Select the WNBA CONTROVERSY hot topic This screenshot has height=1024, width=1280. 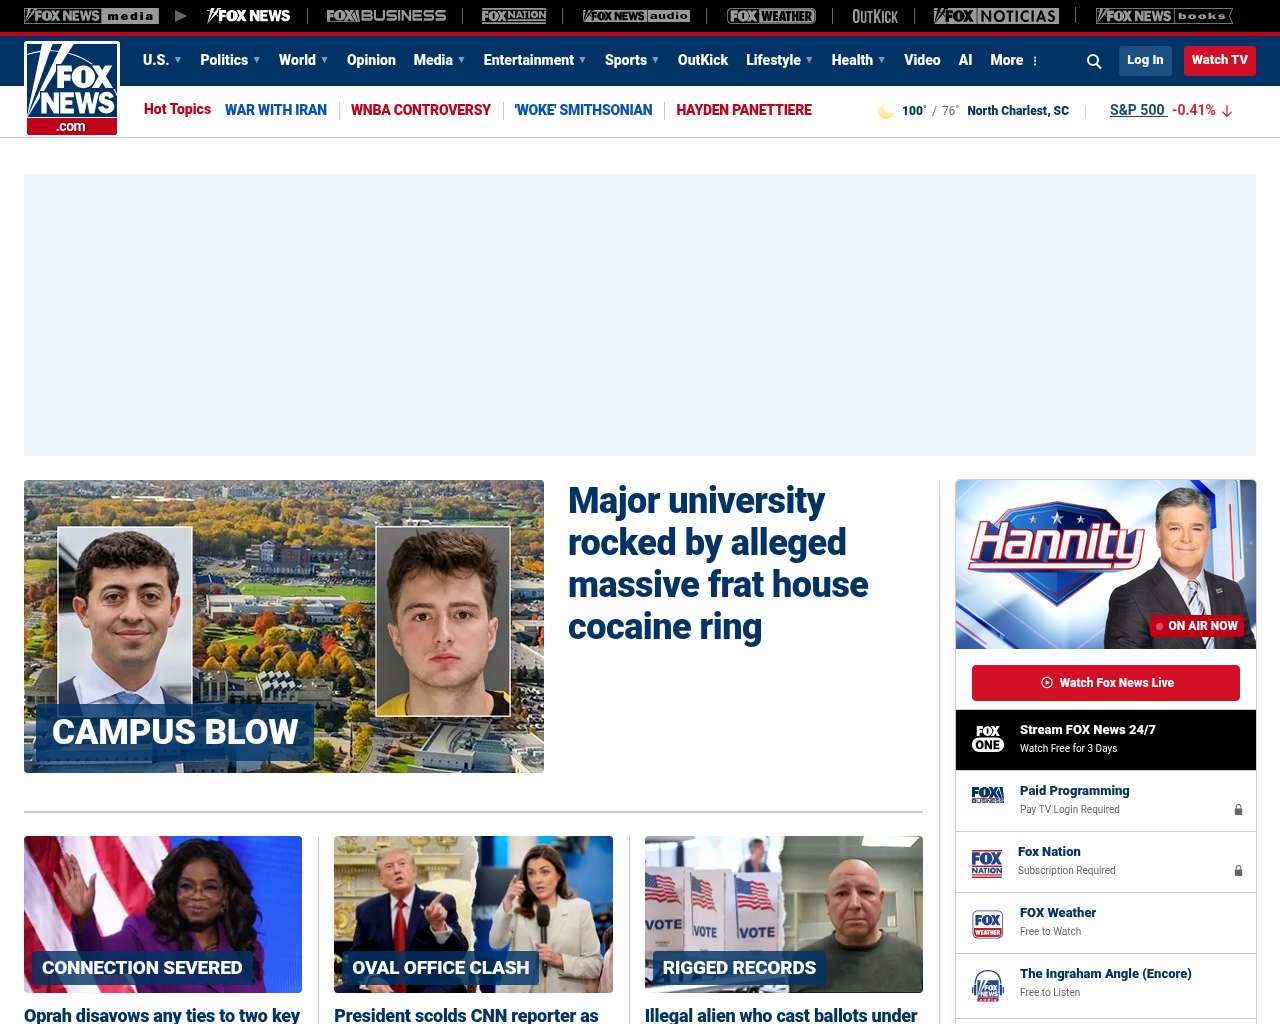(421, 110)
